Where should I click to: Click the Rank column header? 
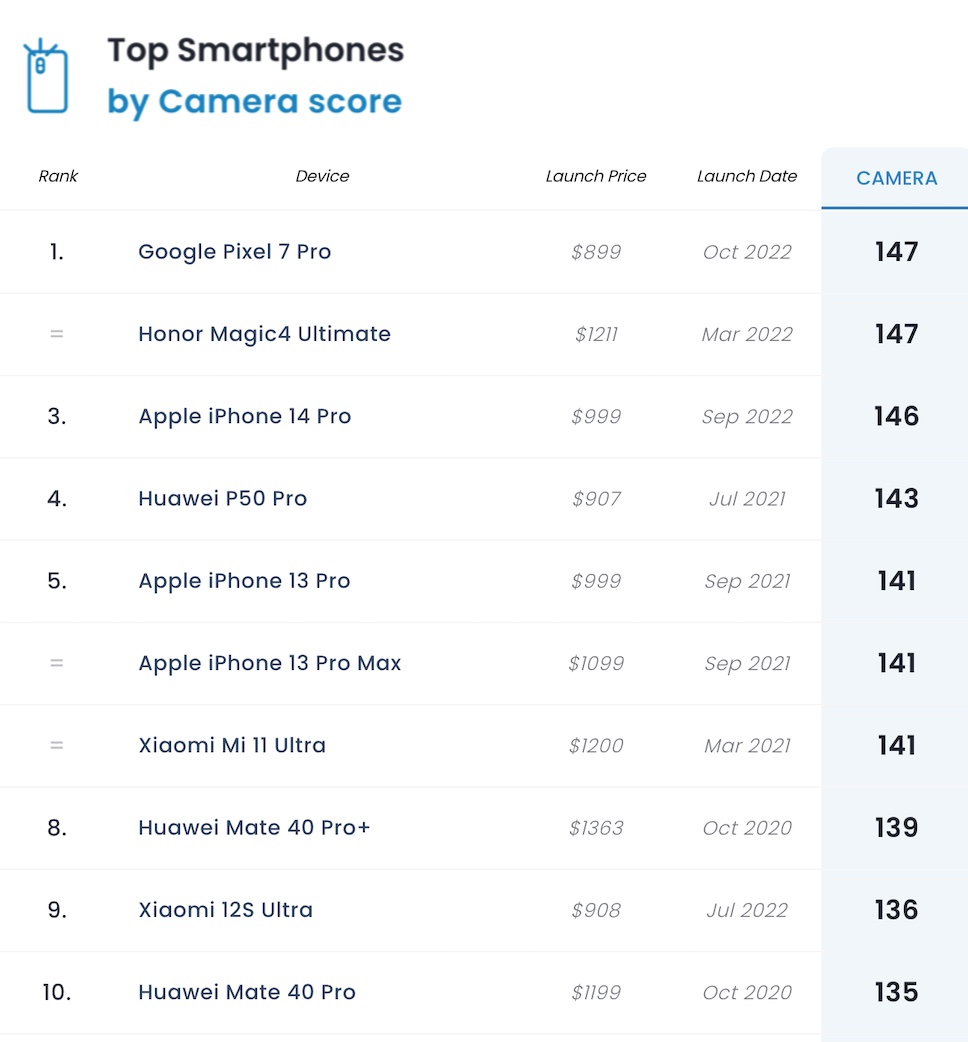58,176
